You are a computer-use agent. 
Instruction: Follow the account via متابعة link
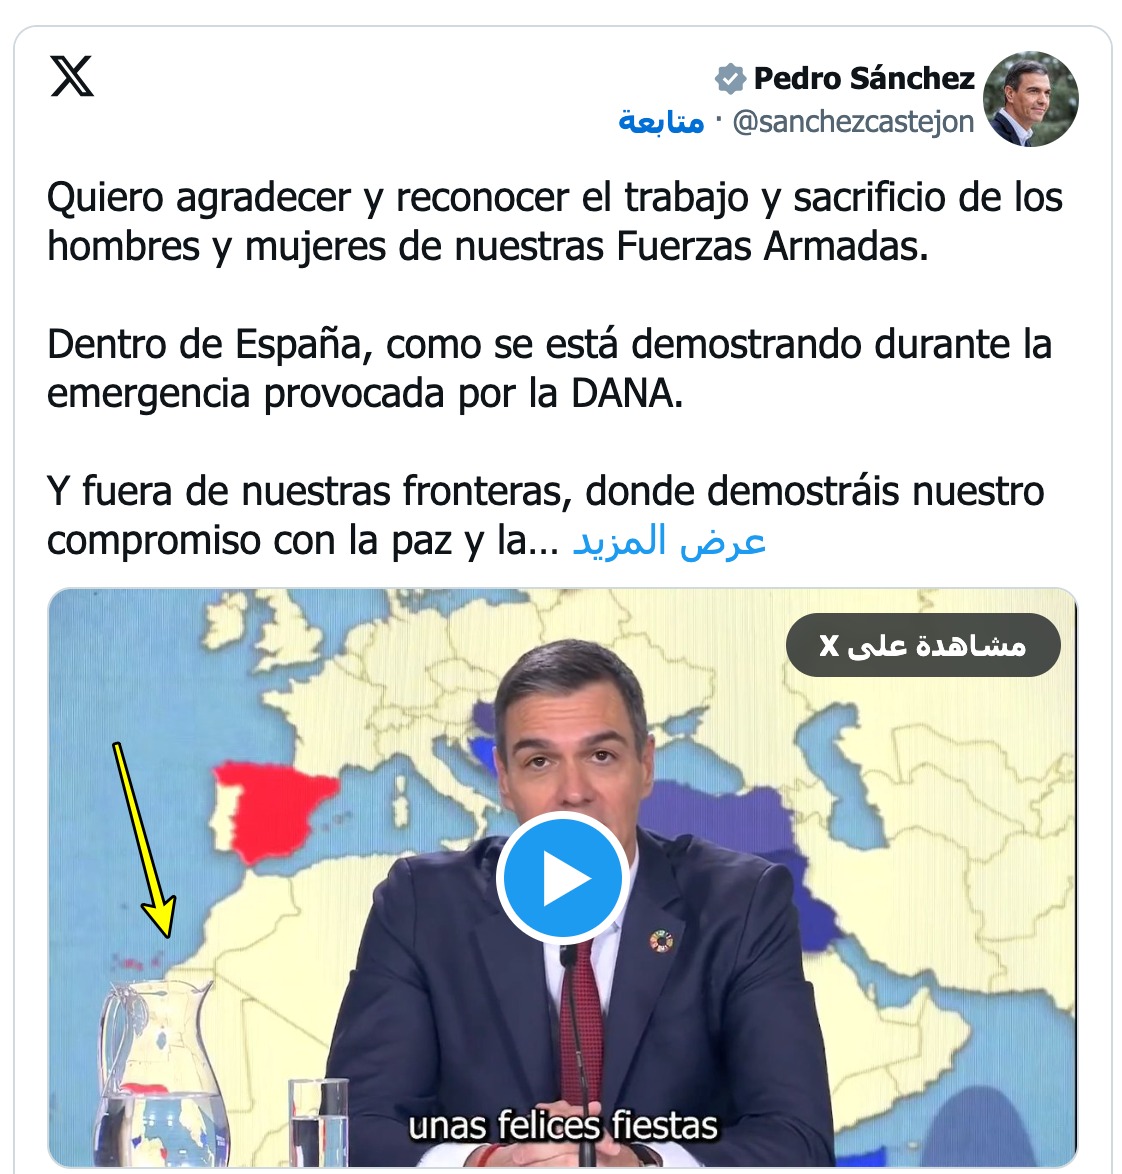pos(661,121)
